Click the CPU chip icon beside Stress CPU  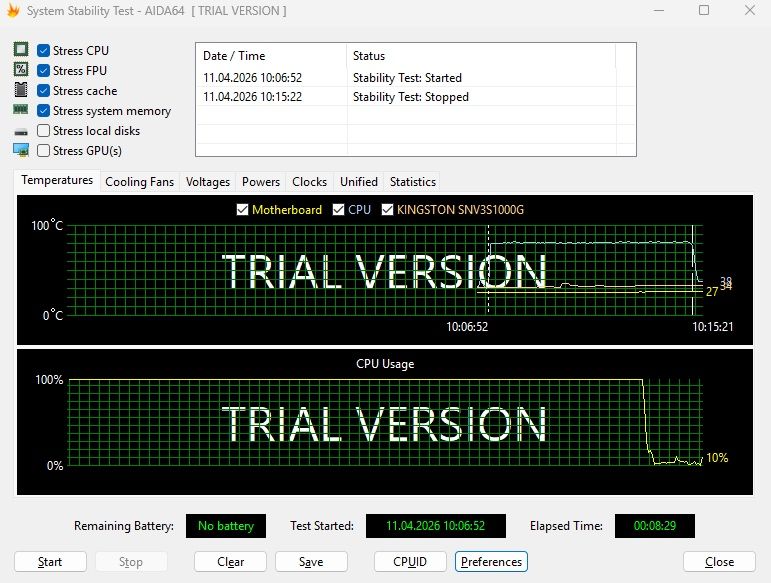click(21, 50)
